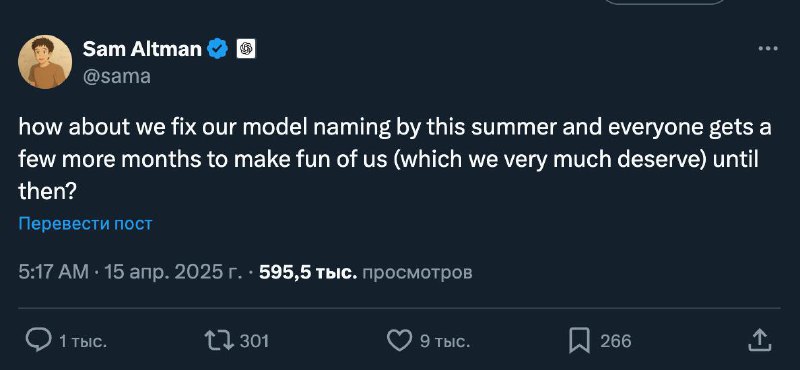The width and height of the screenshot is (800, 370).
Task: Open the 5:17 AM post timestamp
Action: (54, 273)
